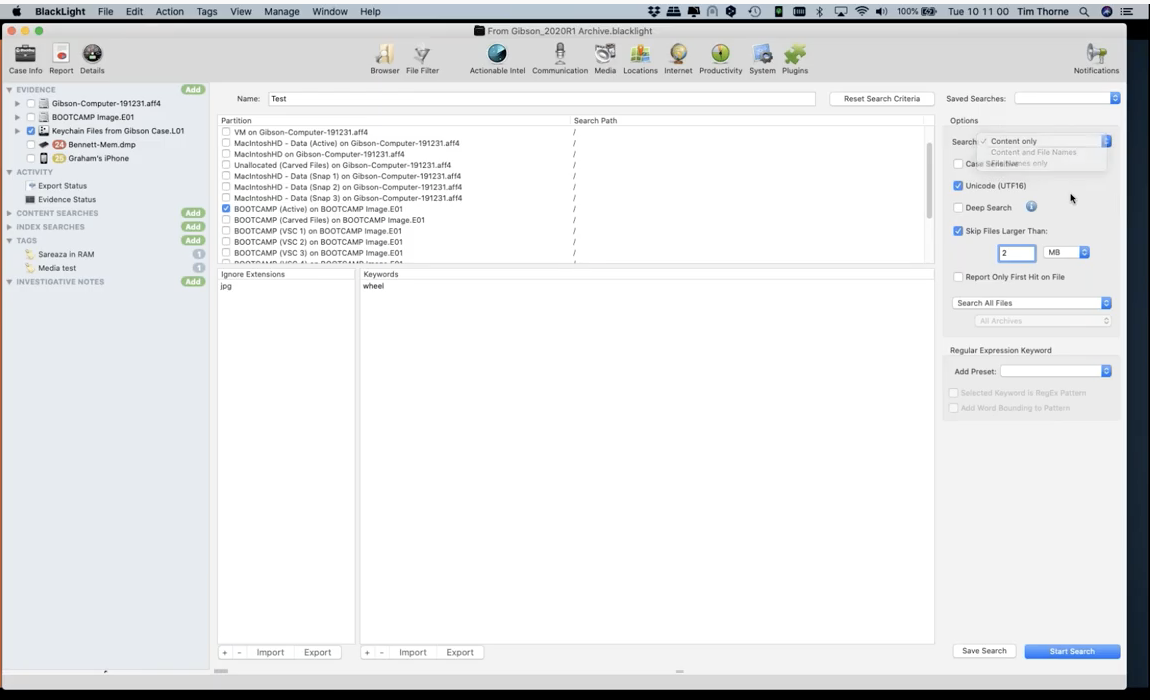Enable the Deep Search checkbox
The image size is (1150, 700).
click(x=958, y=208)
